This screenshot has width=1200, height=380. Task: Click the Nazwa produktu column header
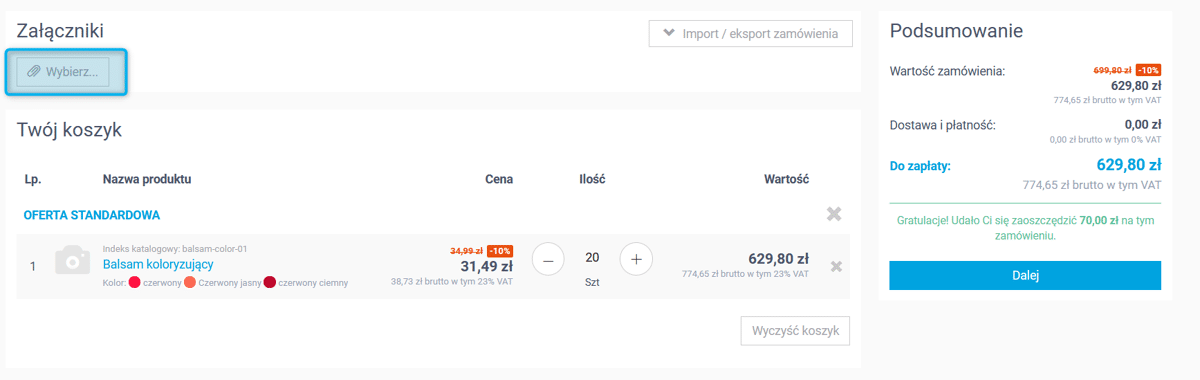click(147, 179)
